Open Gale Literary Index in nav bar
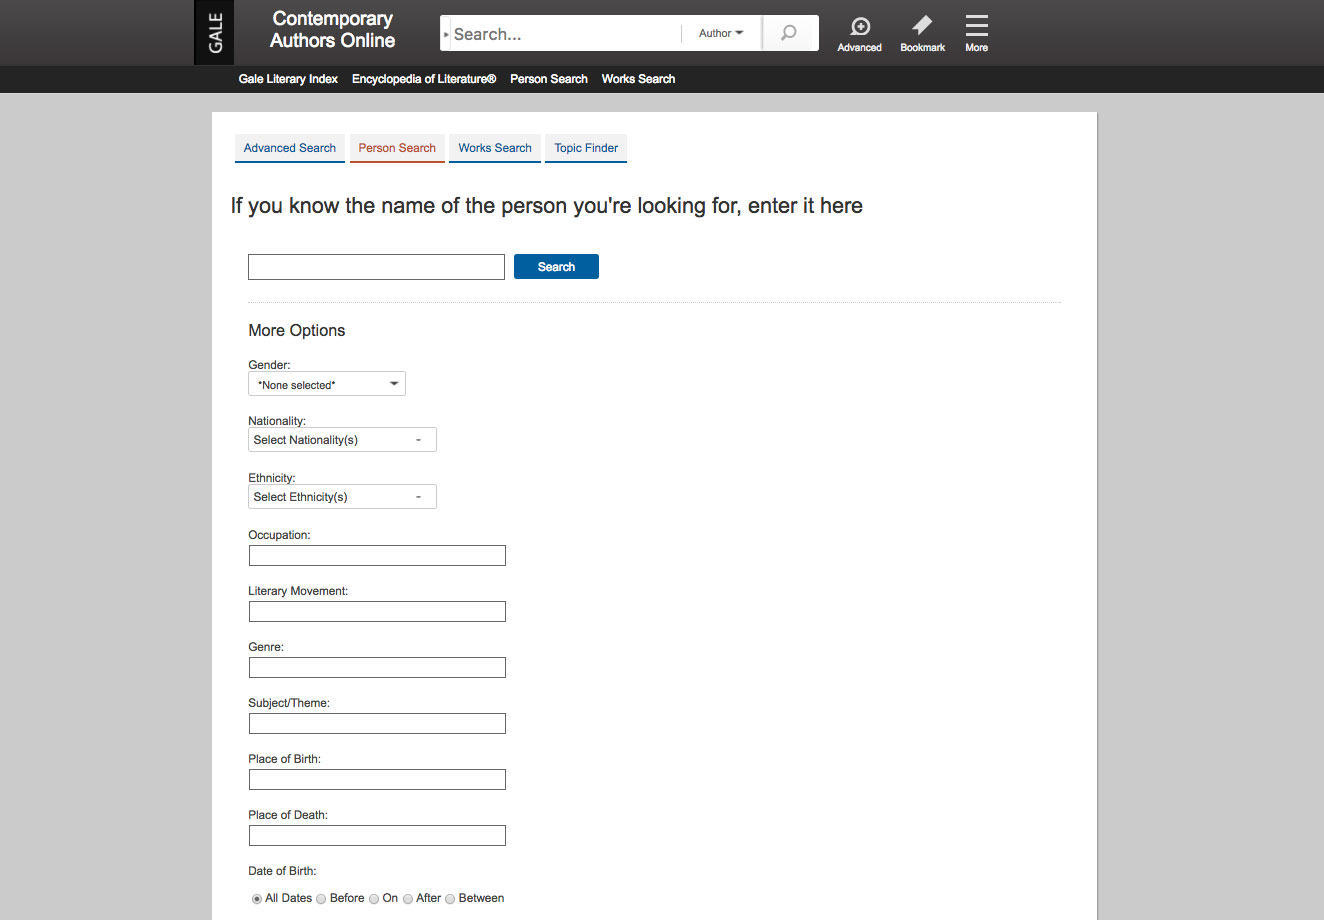1324x920 pixels. click(288, 79)
